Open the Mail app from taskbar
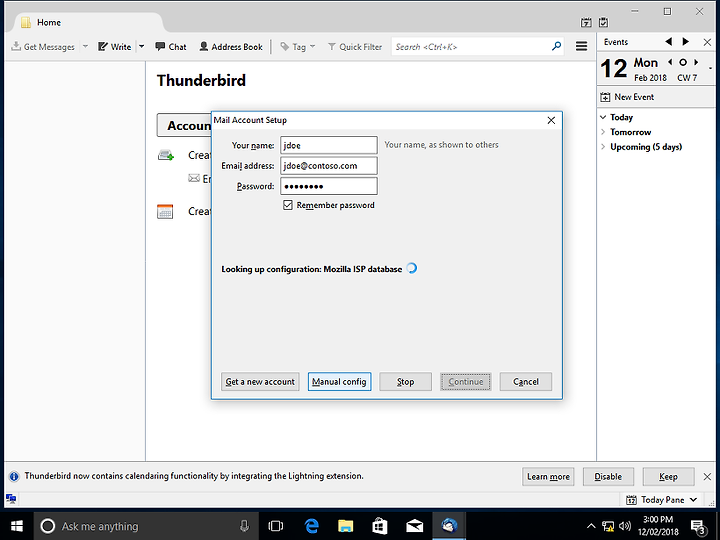Image resolution: width=720 pixels, height=540 pixels. [414, 526]
